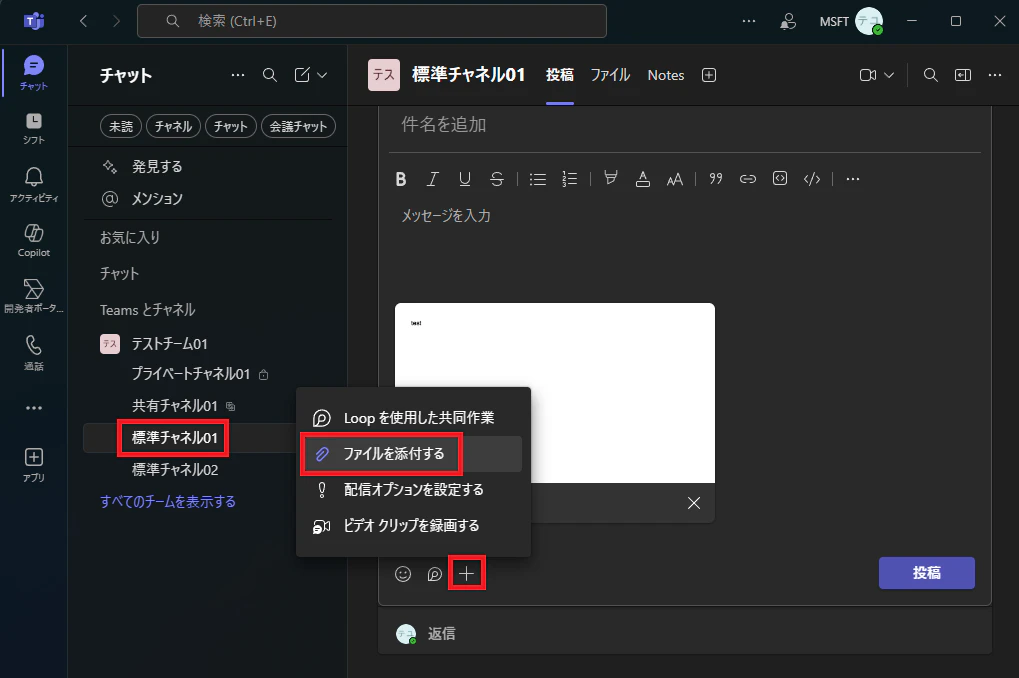Choose Set delivery options entry
The image size is (1019, 678).
(x=413, y=489)
